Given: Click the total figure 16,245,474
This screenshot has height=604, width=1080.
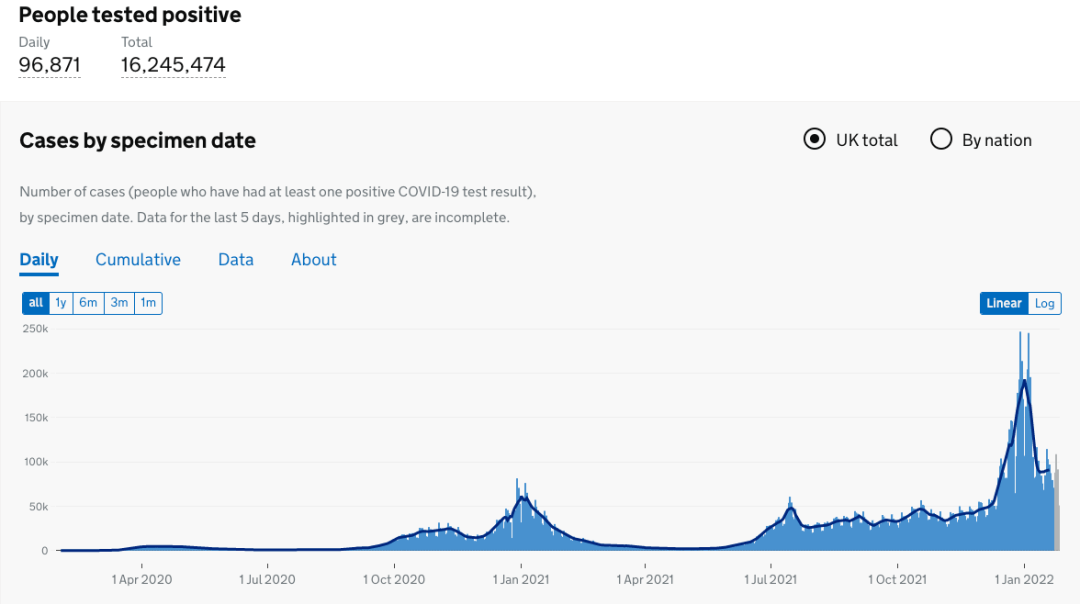Looking at the screenshot, I should (x=173, y=65).
